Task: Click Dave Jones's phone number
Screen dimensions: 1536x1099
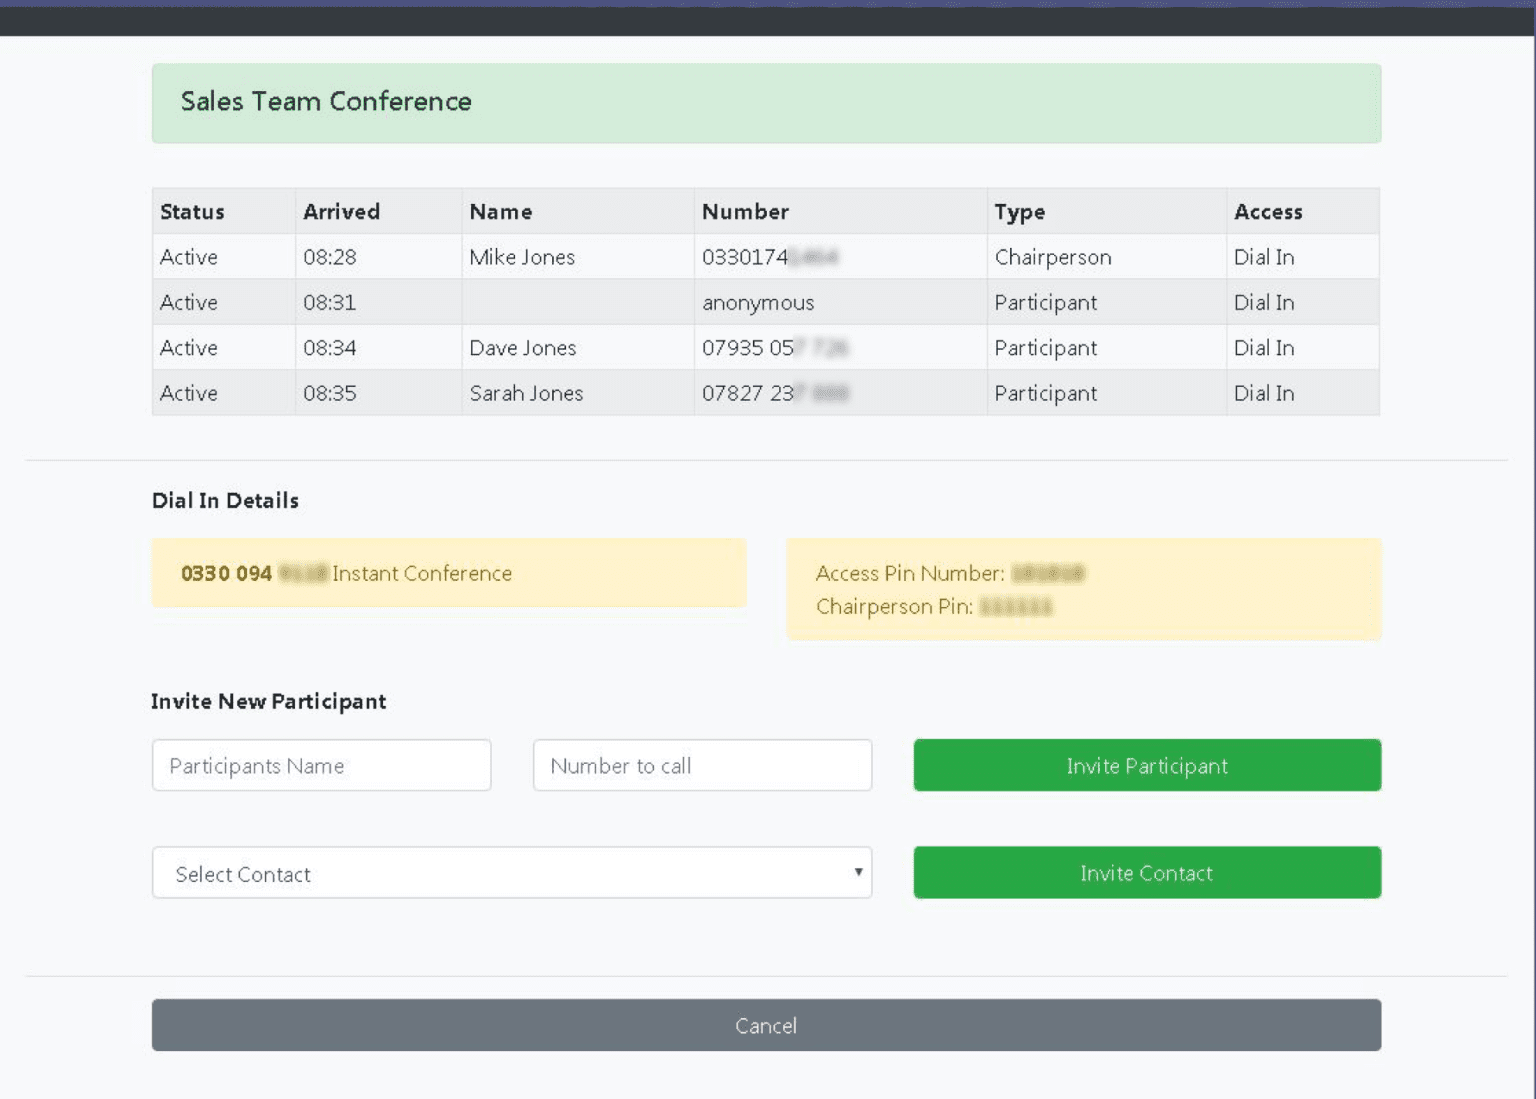Action: coord(775,348)
